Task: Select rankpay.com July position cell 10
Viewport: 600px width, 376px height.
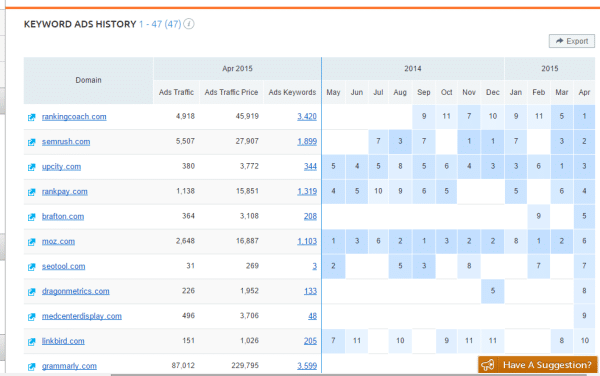Action: [378, 191]
